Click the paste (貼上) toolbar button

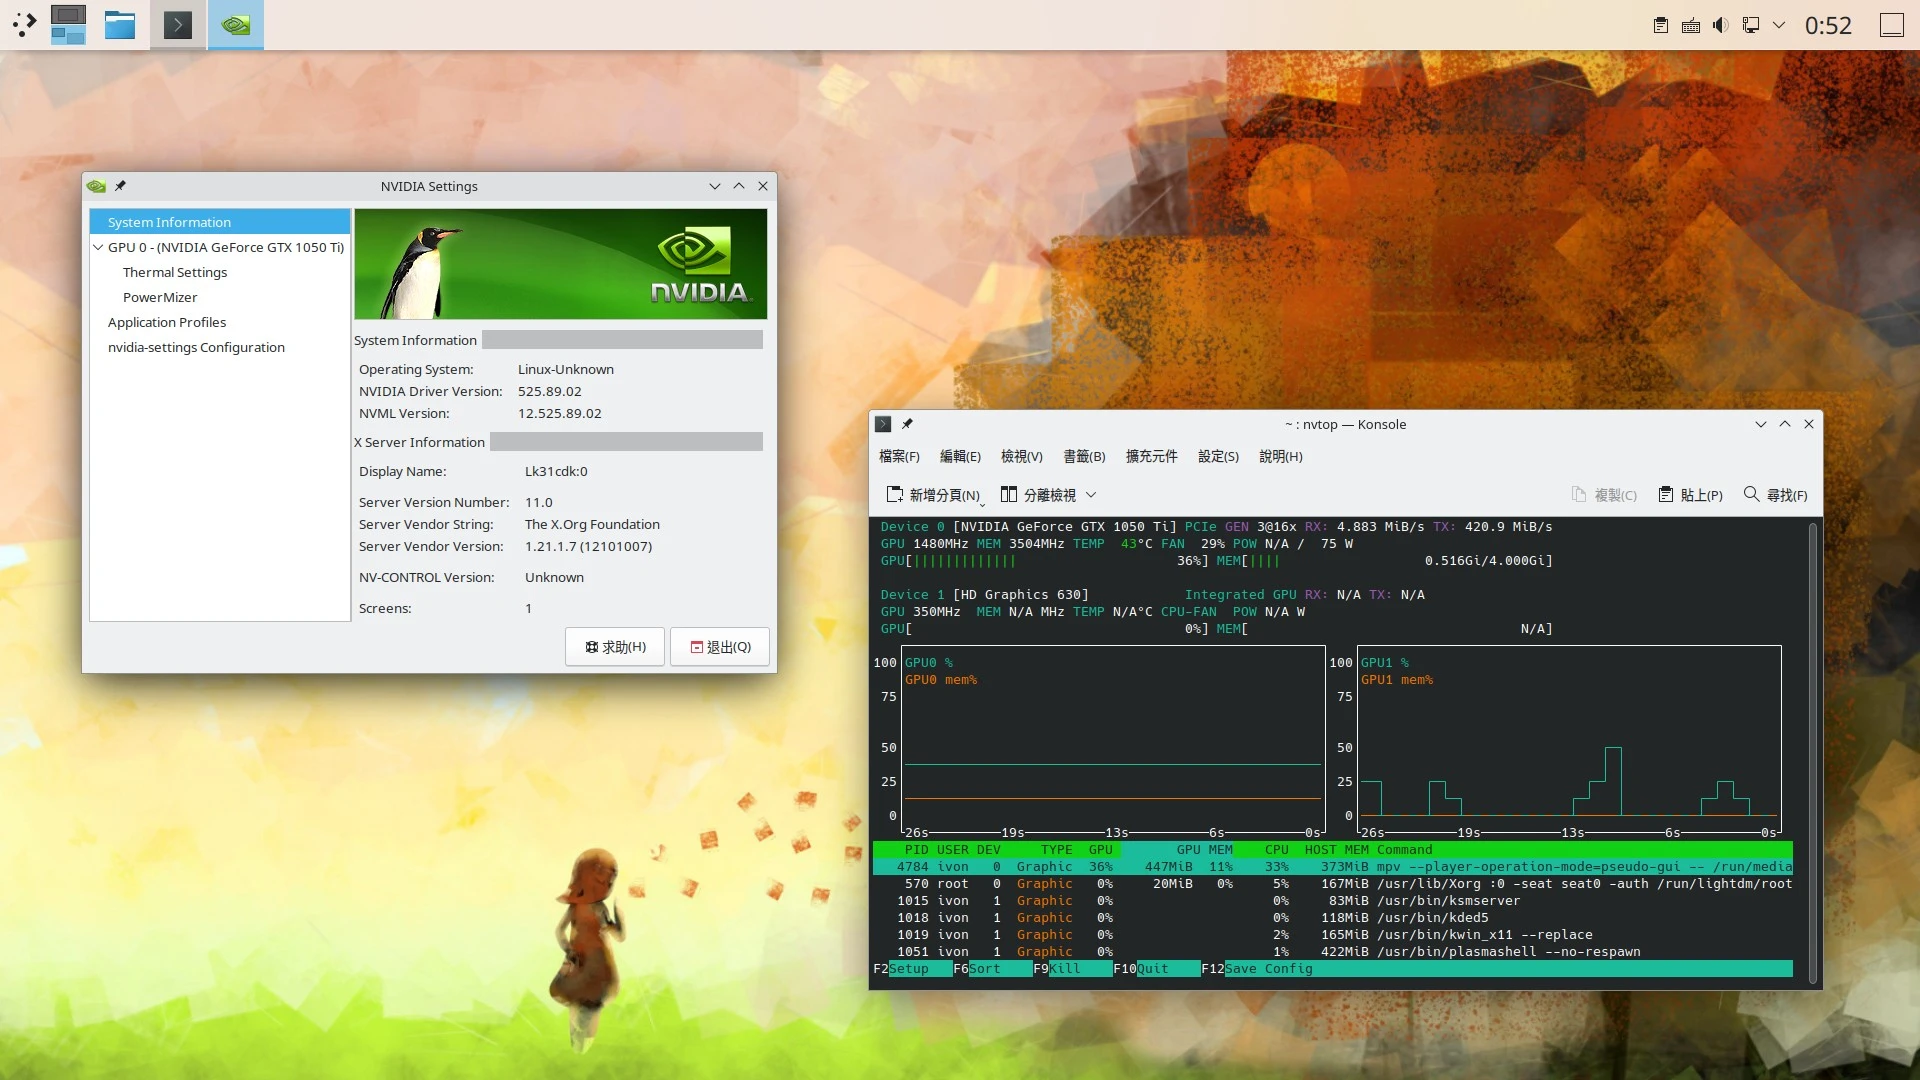(x=1691, y=495)
